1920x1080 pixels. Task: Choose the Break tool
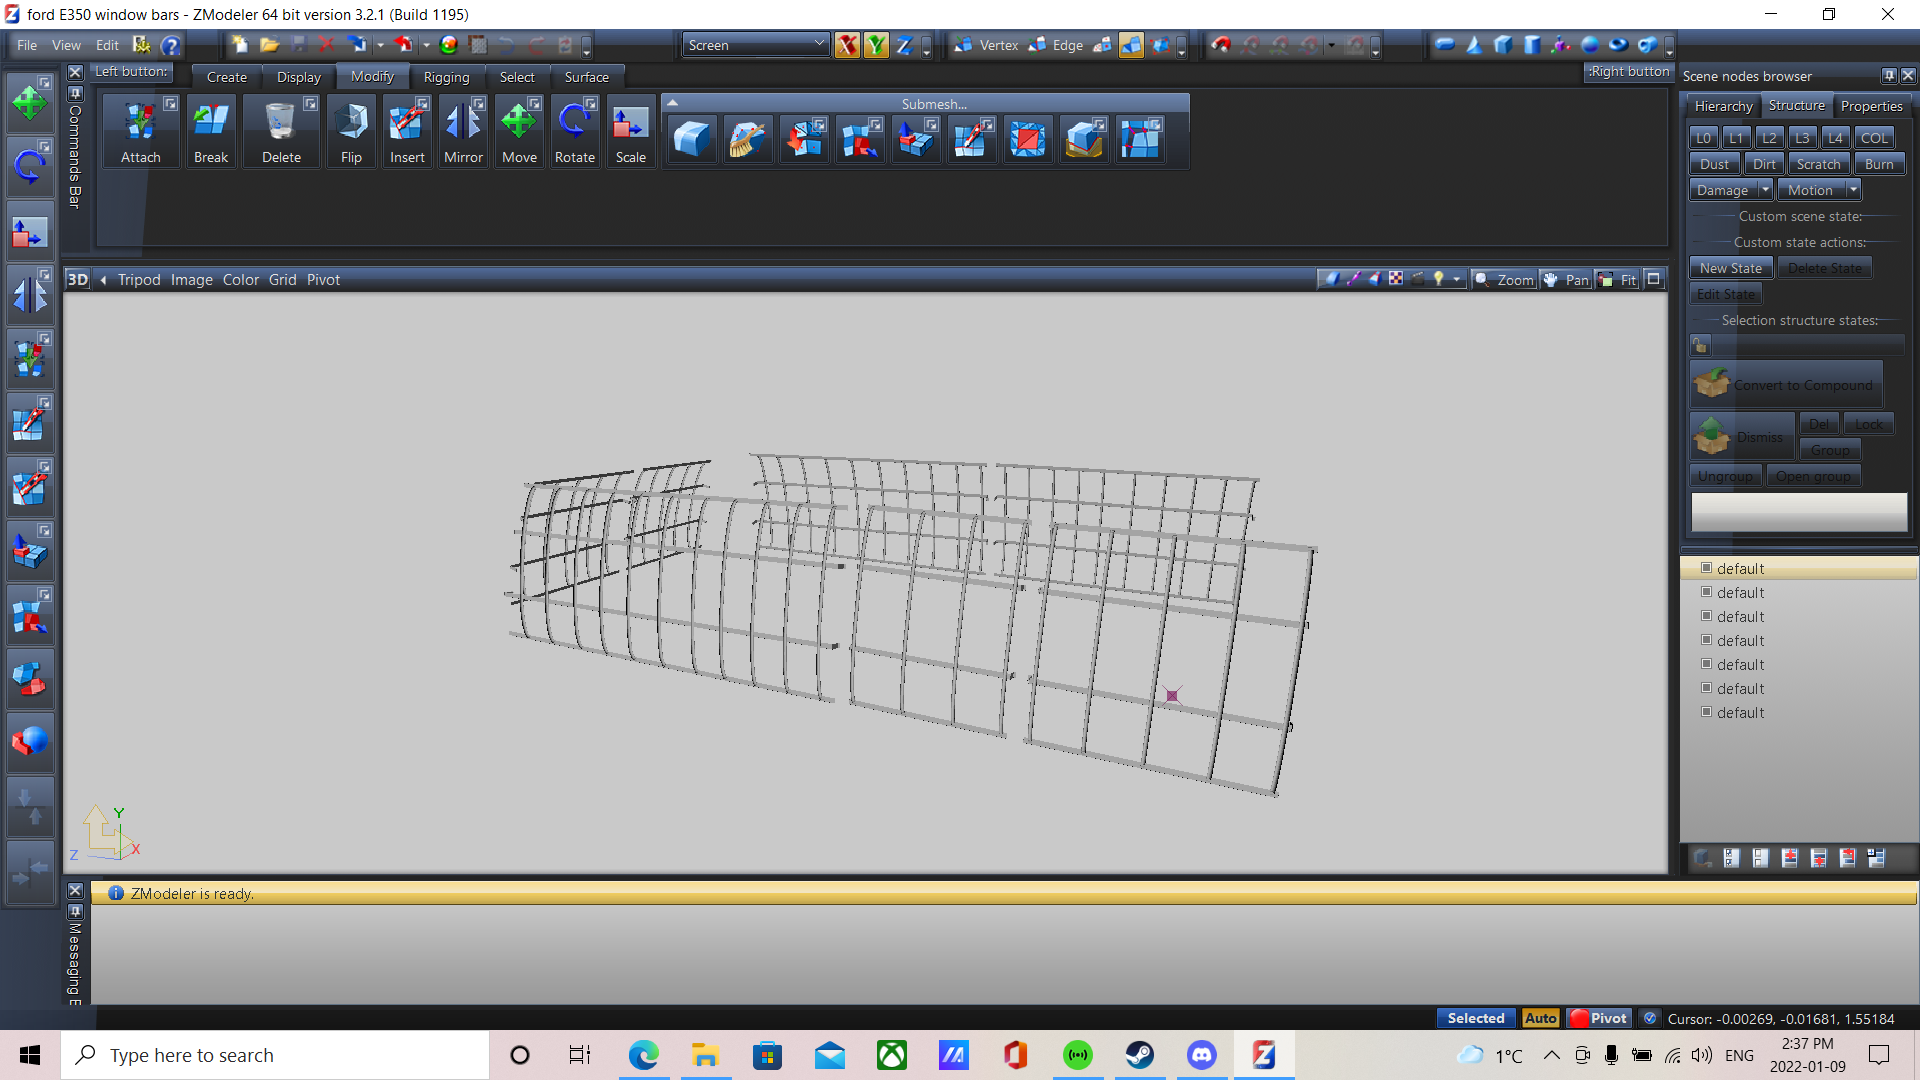point(211,132)
